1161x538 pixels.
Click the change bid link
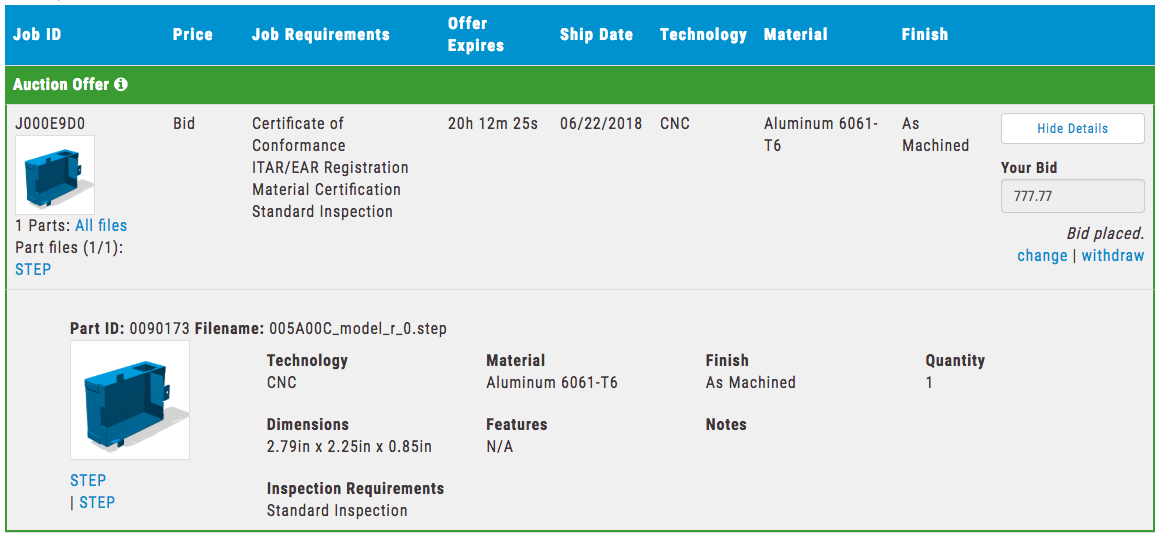(1043, 256)
